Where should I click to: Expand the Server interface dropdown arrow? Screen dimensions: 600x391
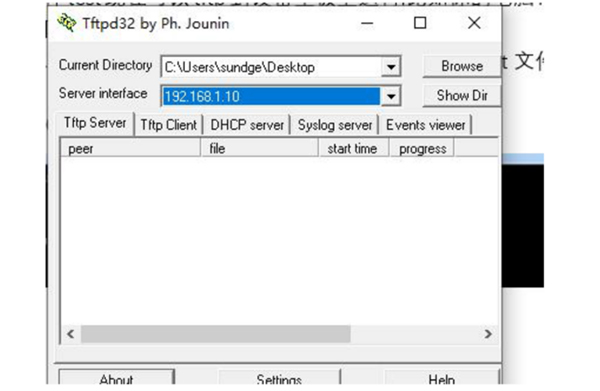(391, 96)
